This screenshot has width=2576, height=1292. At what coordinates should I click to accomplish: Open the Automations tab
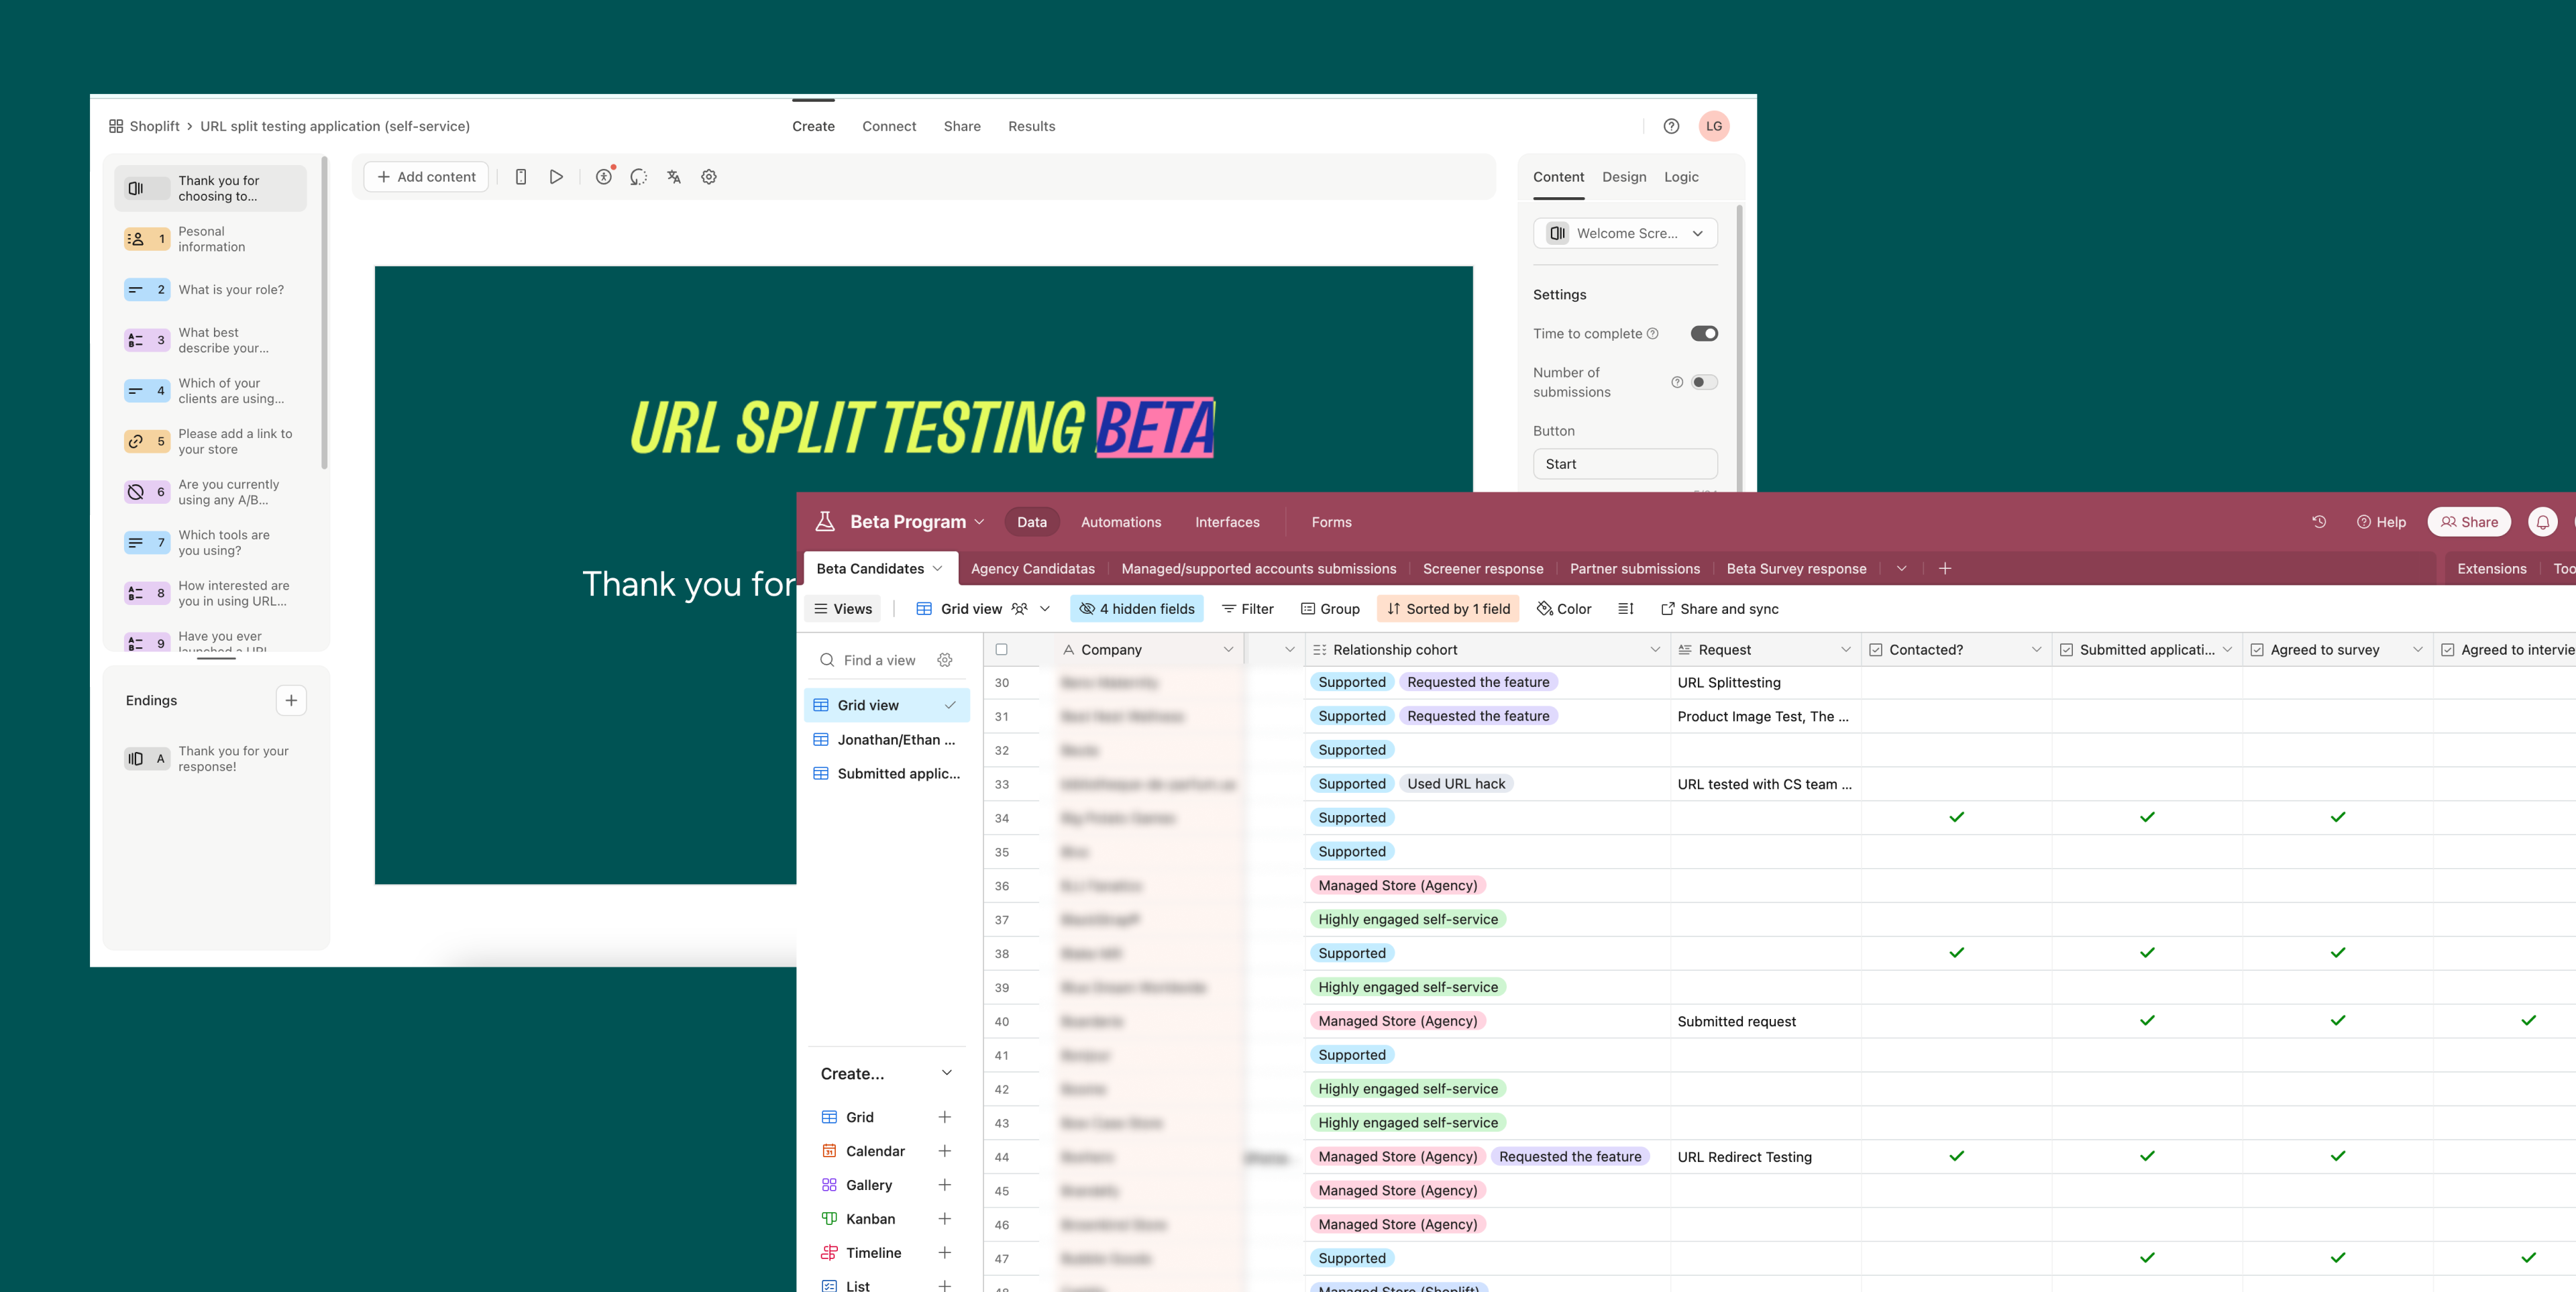tap(1120, 522)
